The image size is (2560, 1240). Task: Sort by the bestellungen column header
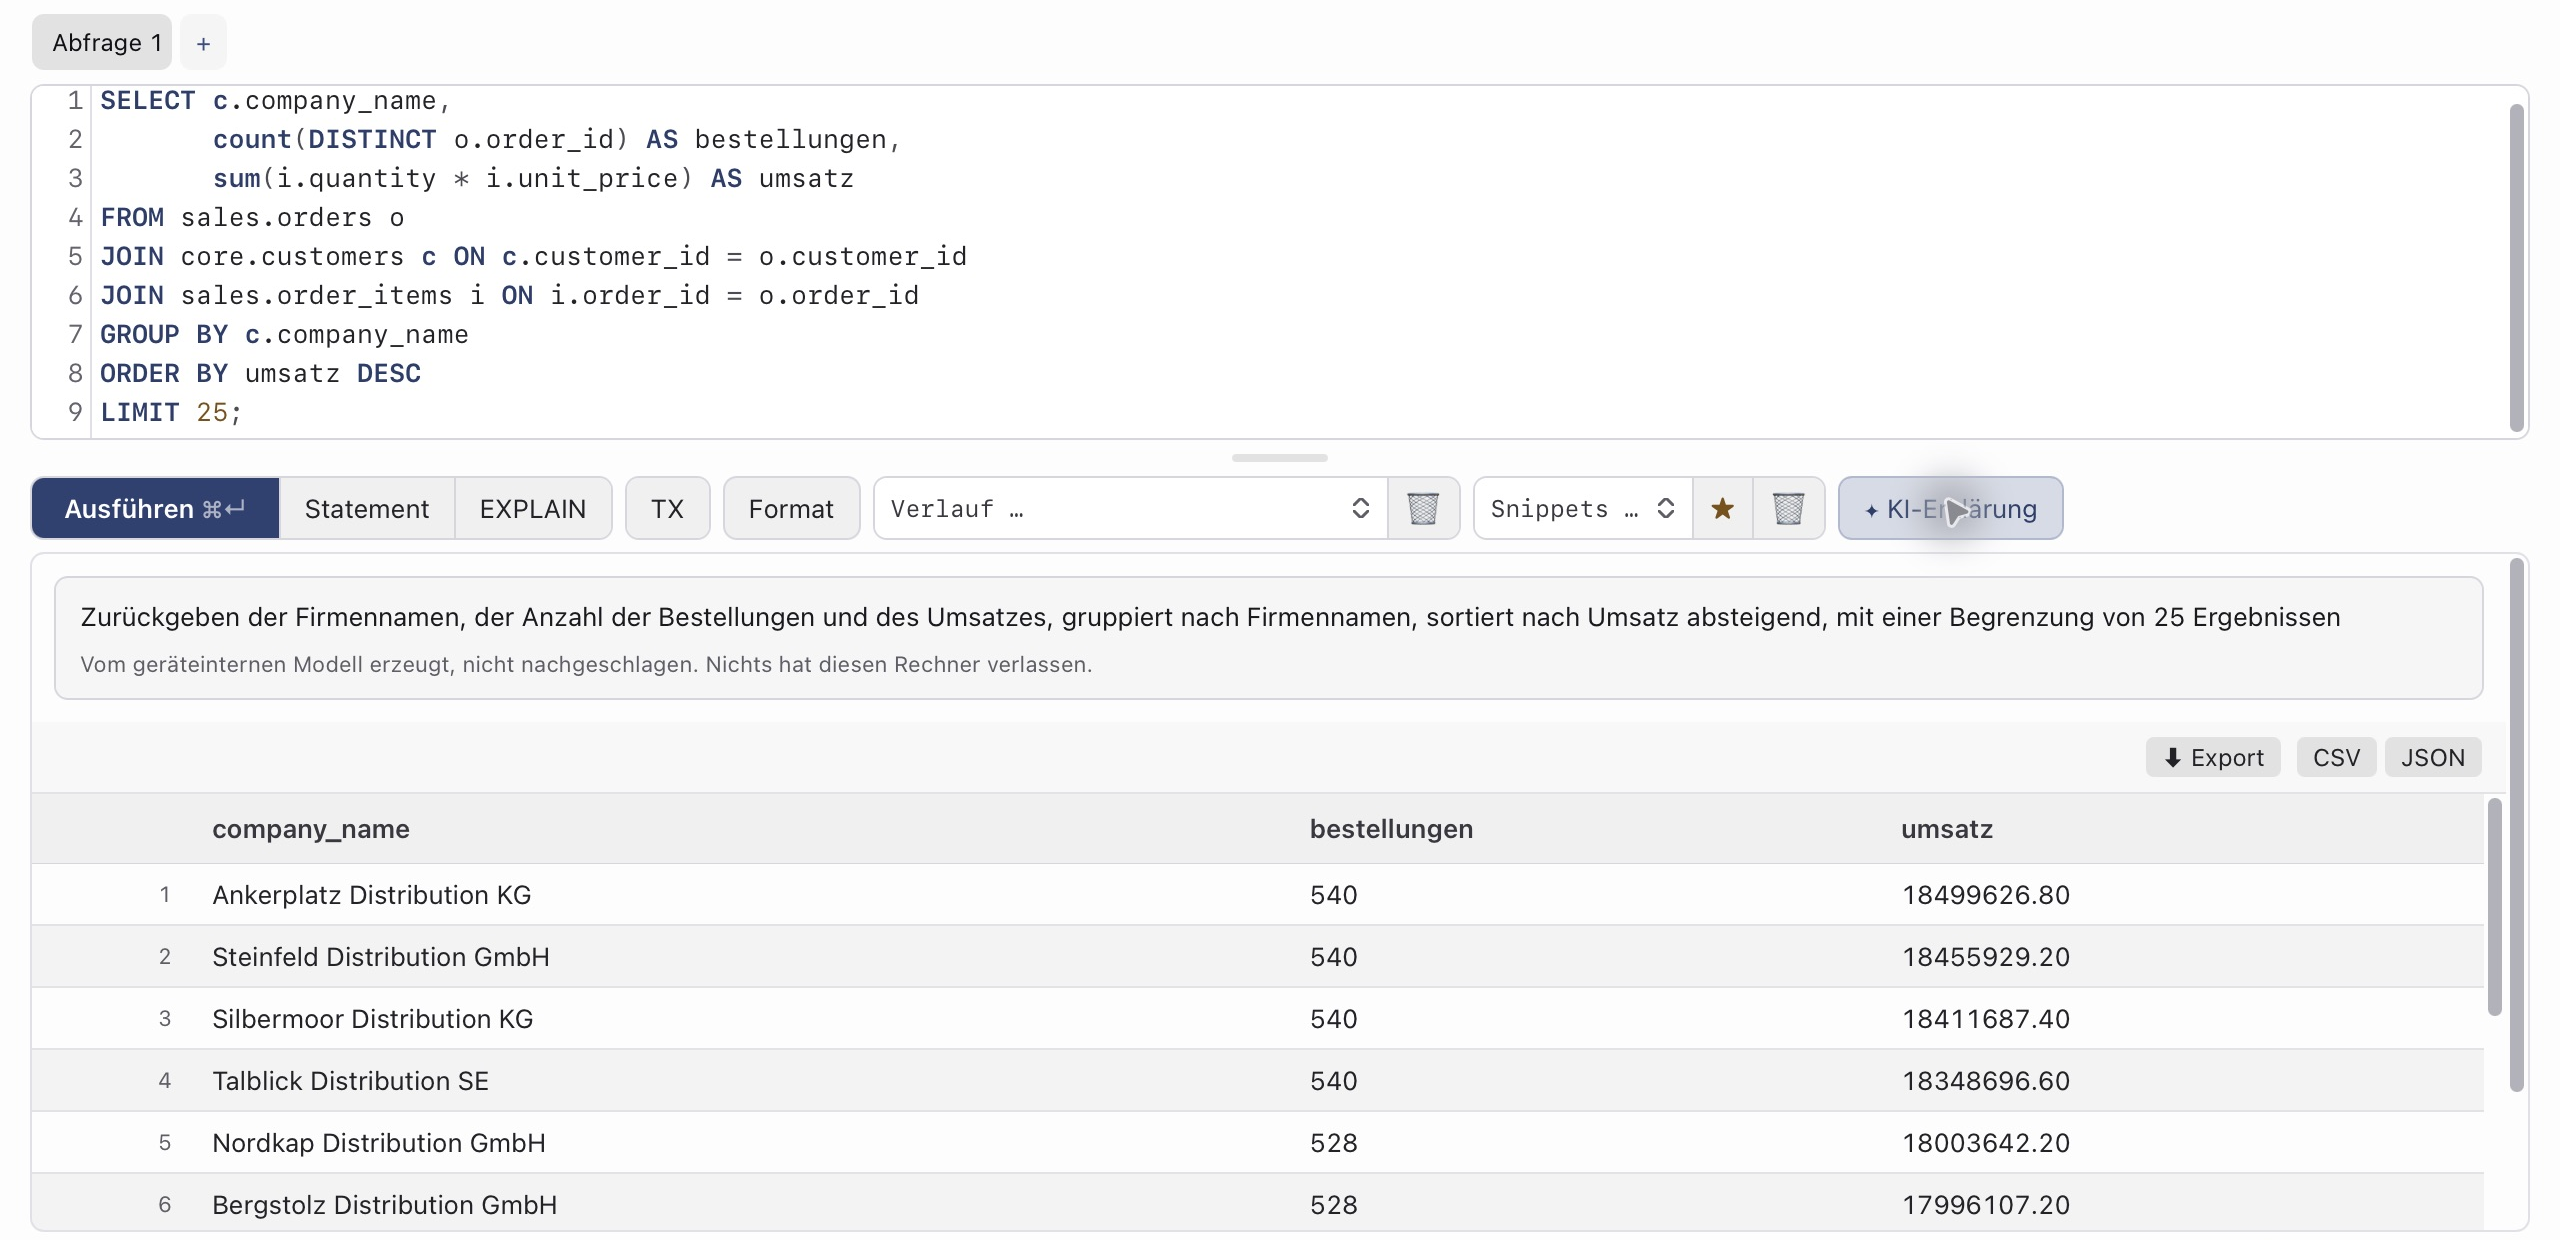[x=1391, y=829]
